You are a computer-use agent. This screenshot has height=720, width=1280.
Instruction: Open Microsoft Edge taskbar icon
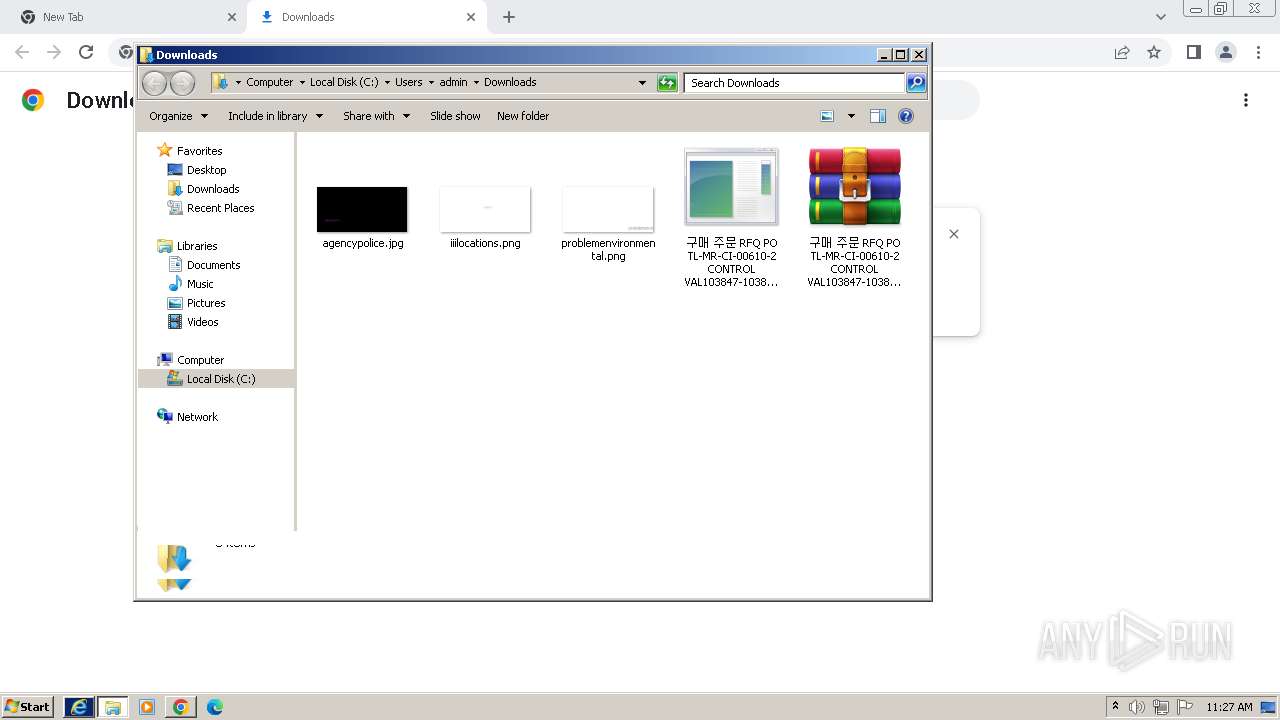[x=215, y=707]
